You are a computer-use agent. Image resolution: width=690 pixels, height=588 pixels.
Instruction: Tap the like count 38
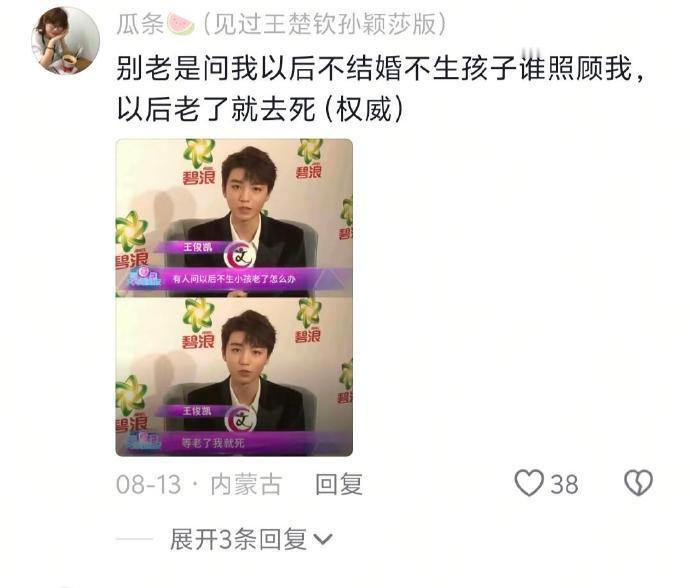565,485
